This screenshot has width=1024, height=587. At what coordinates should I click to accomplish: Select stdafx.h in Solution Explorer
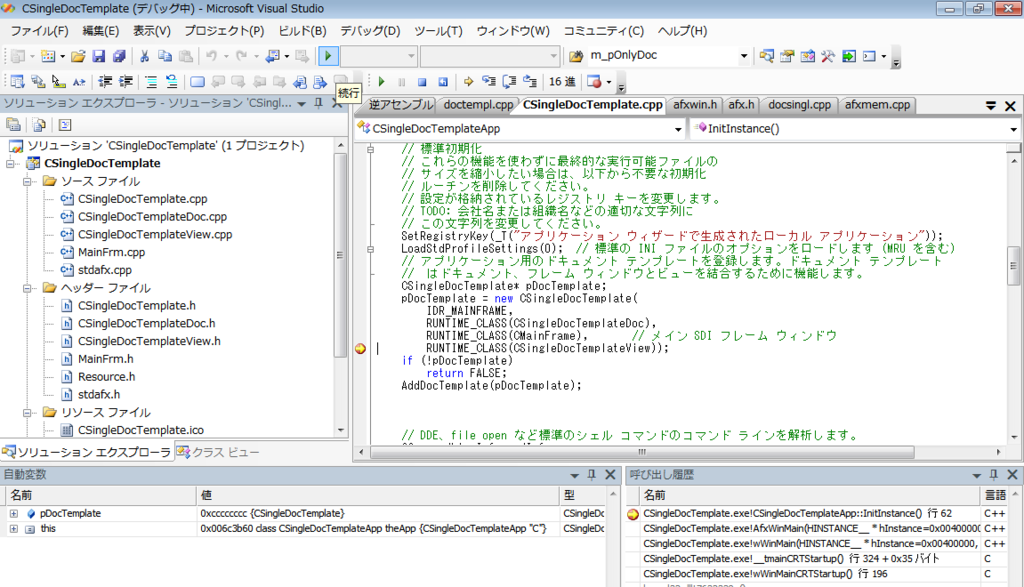(99, 394)
